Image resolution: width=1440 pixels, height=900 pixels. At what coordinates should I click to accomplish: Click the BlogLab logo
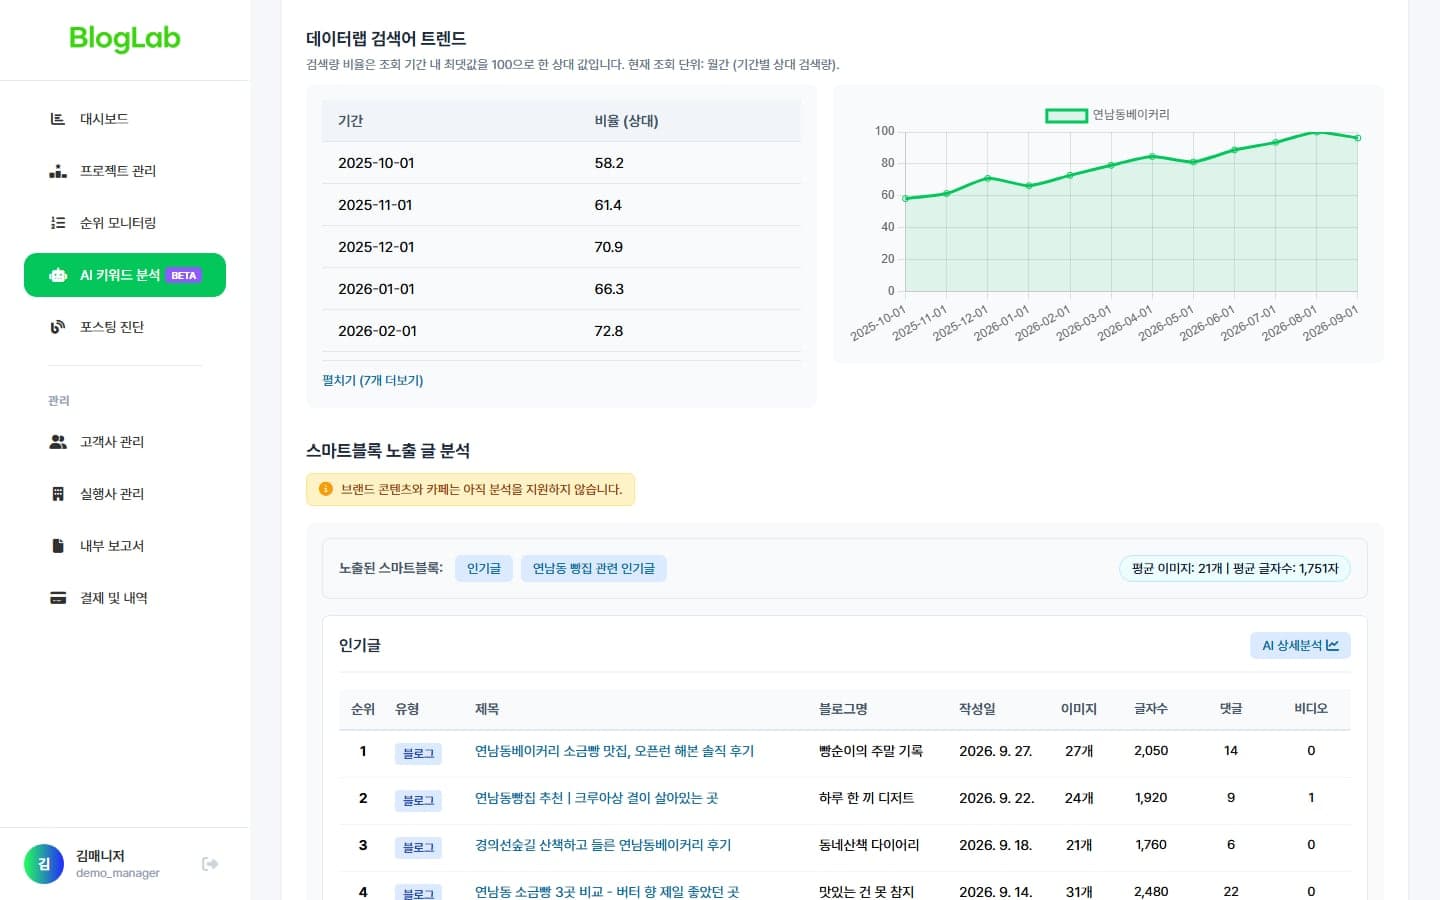tap(125, 38)
